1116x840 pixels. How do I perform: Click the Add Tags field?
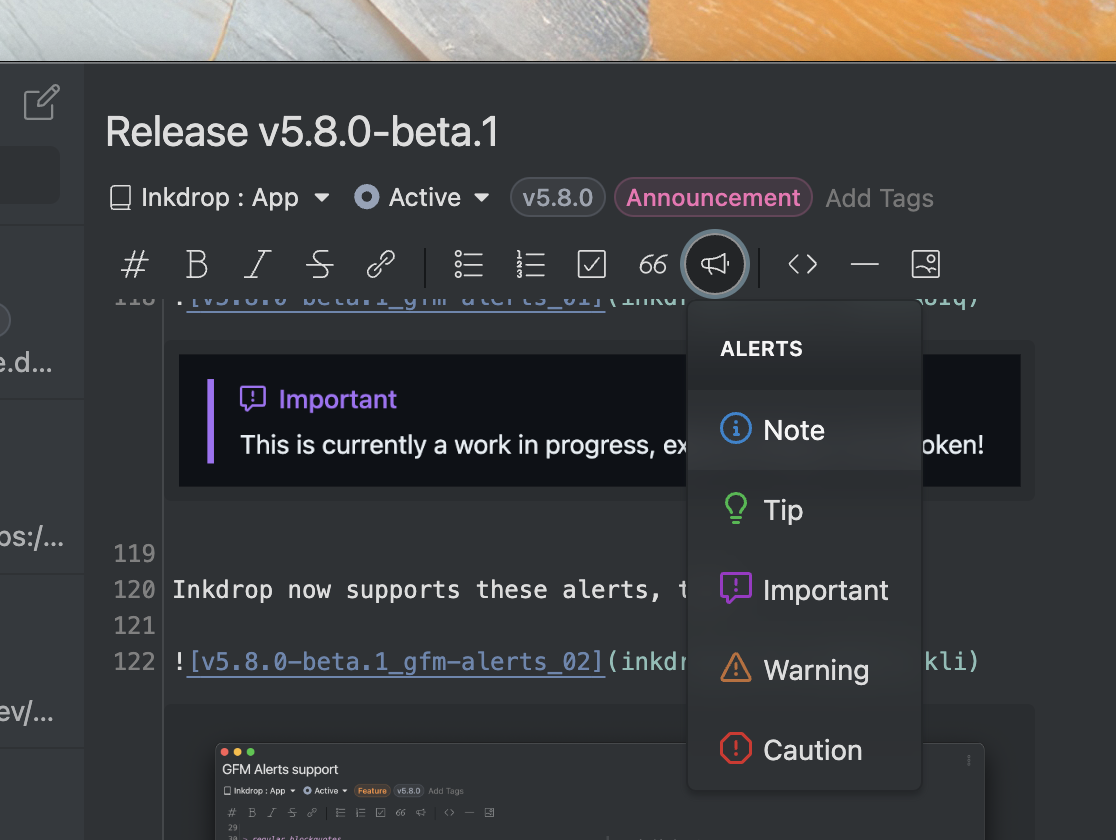pyautogui.click(x=879, y=198)
